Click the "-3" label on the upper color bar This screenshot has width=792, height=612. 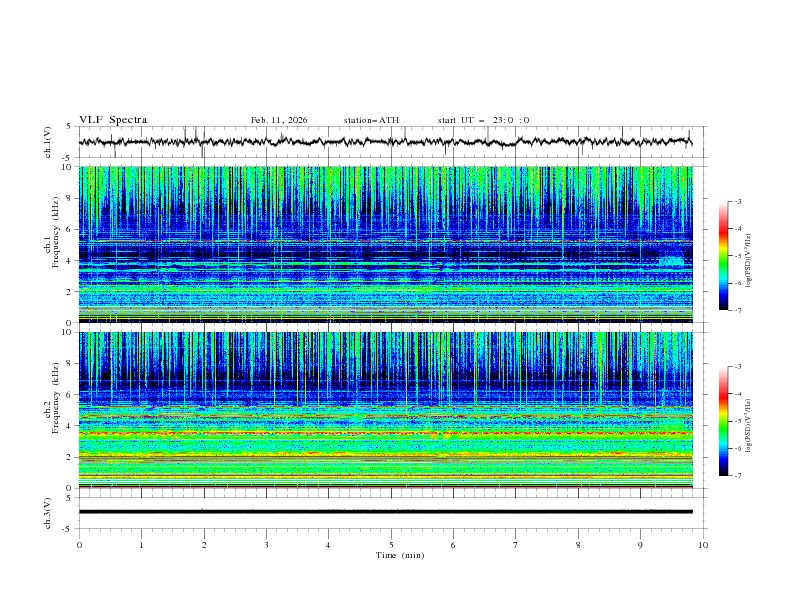click(737, 201)
